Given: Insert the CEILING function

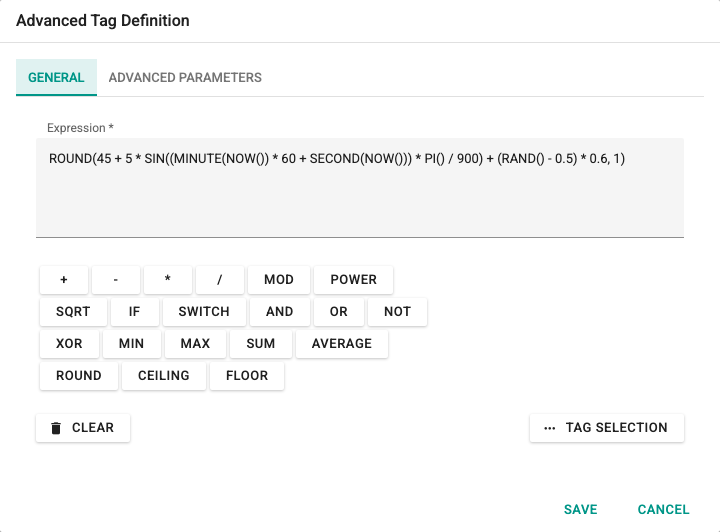Looking at the screenshot, I should [x=164, y=376].
